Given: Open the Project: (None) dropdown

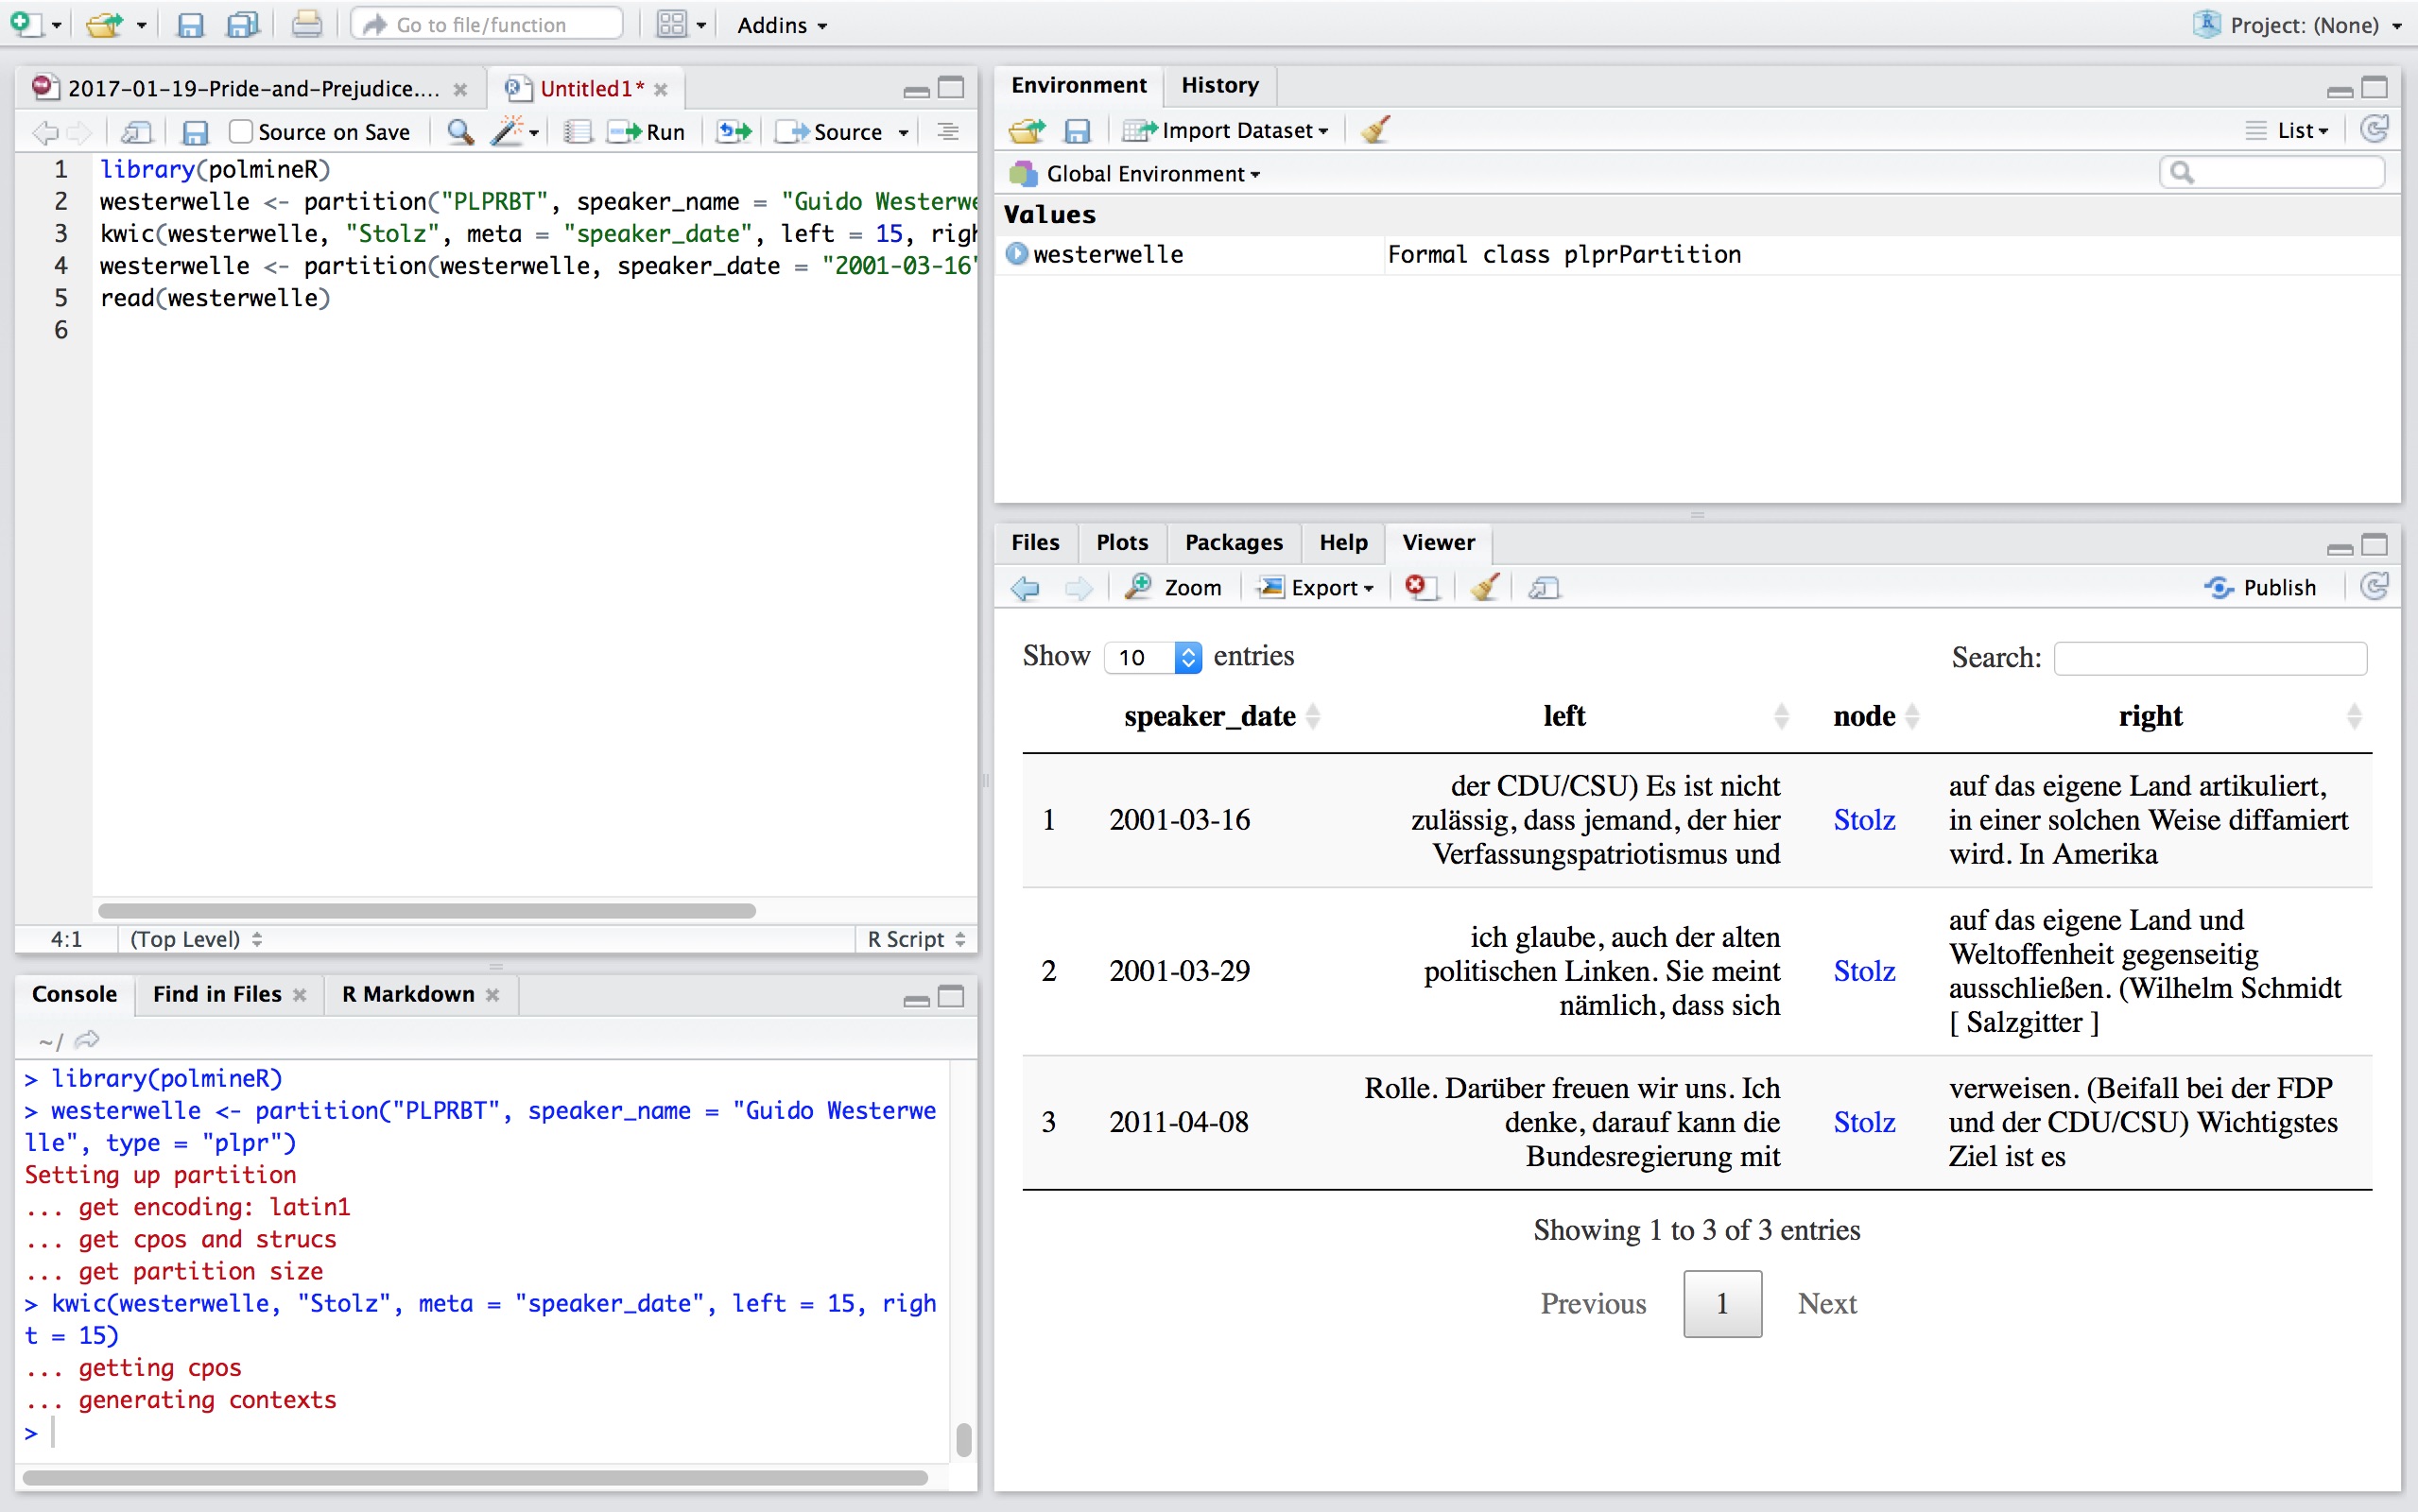Looking at the screenshot, I should point(2297,25).
